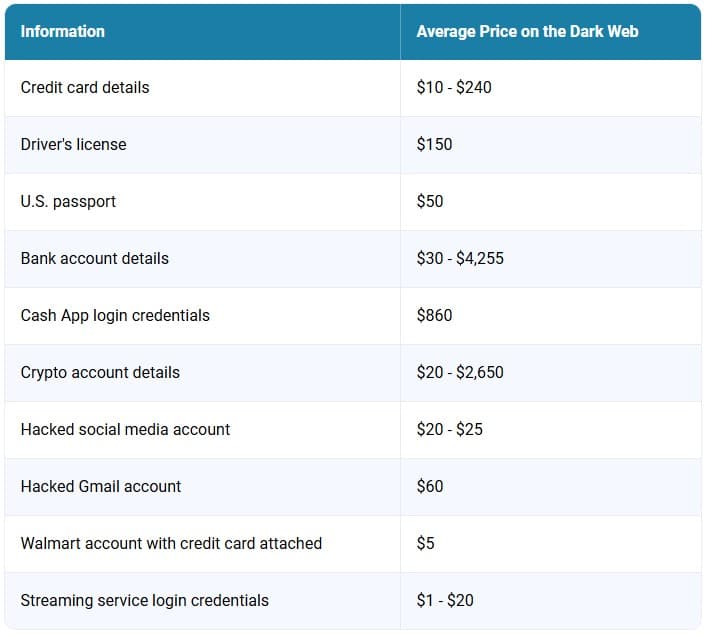Image resolution: width=708 pixels, height=636 pixels.
Task: Click the "$150" price value
Action: pyautogui.click(x=434, y=144)
